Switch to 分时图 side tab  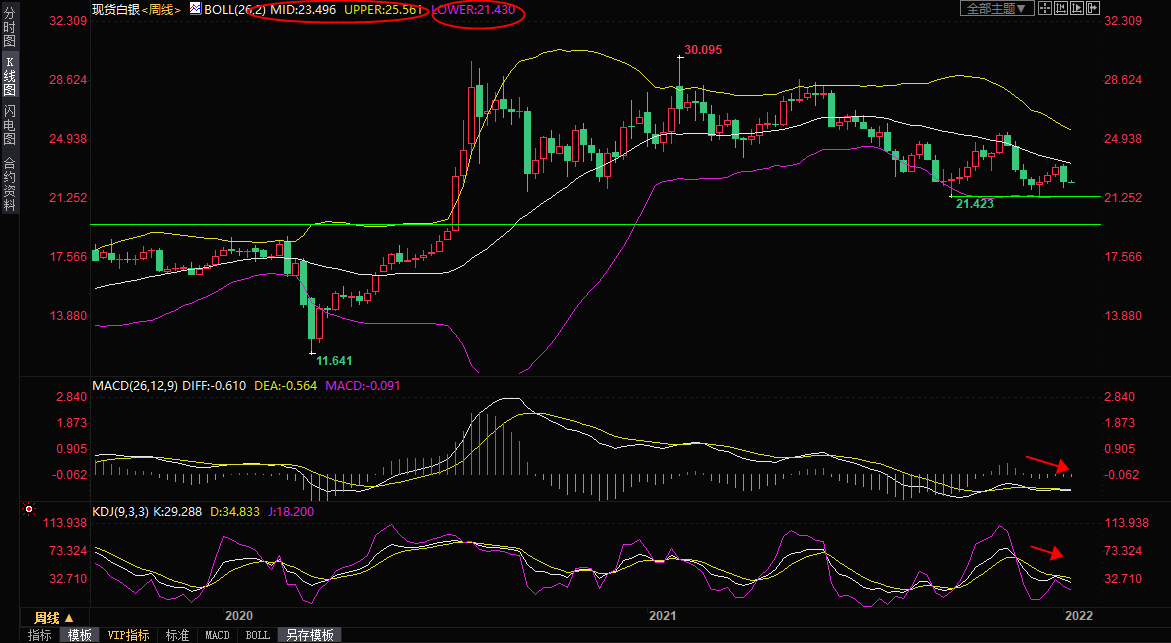(9, 27)
